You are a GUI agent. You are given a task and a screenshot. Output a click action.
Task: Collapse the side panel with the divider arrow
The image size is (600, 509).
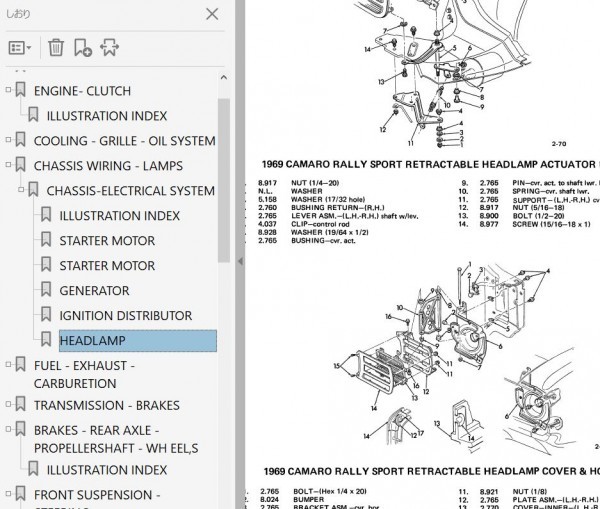coord(240,261)
